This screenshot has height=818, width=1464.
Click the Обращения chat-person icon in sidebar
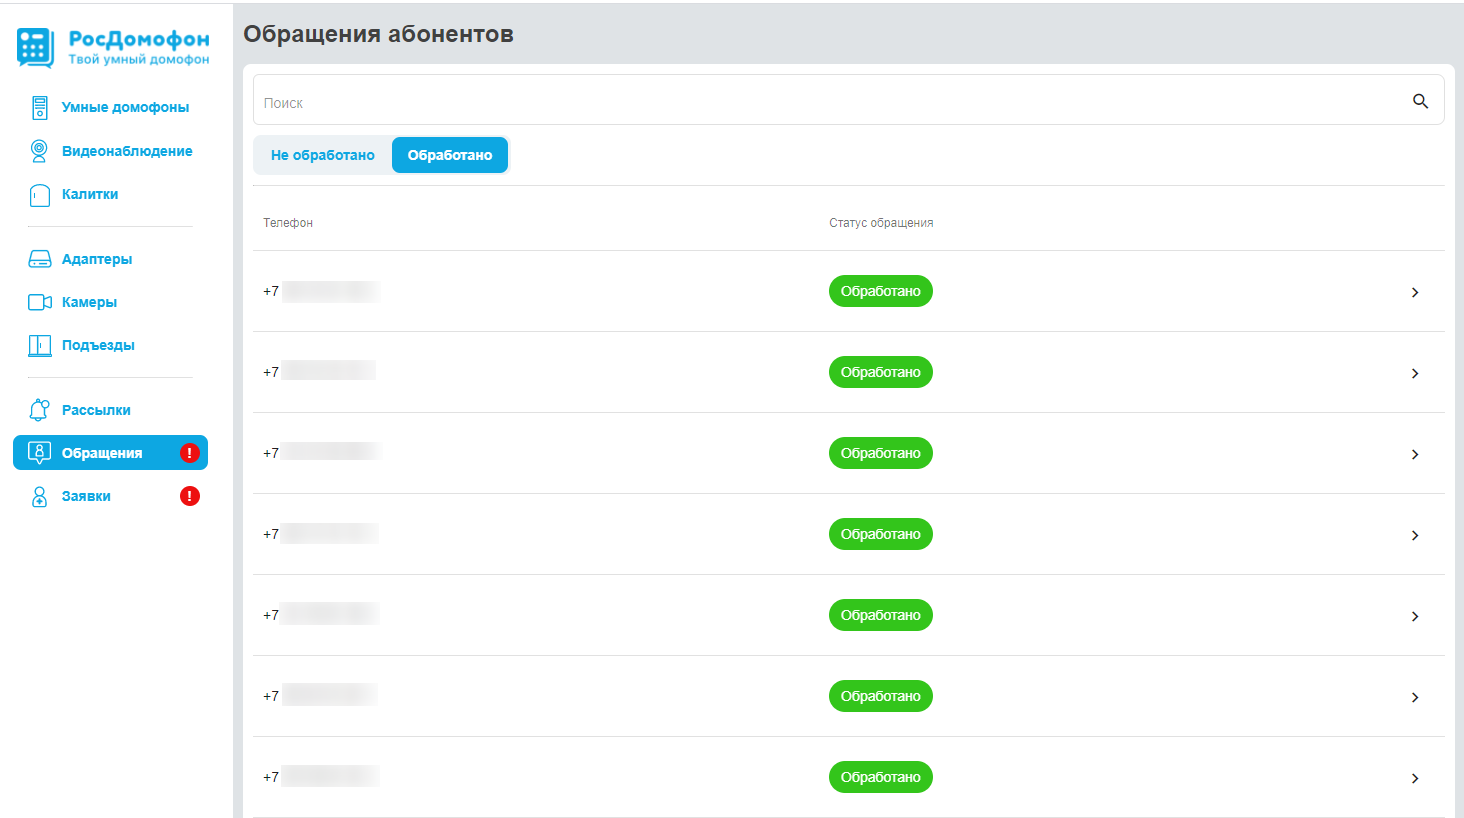click(x=39, y=453)
